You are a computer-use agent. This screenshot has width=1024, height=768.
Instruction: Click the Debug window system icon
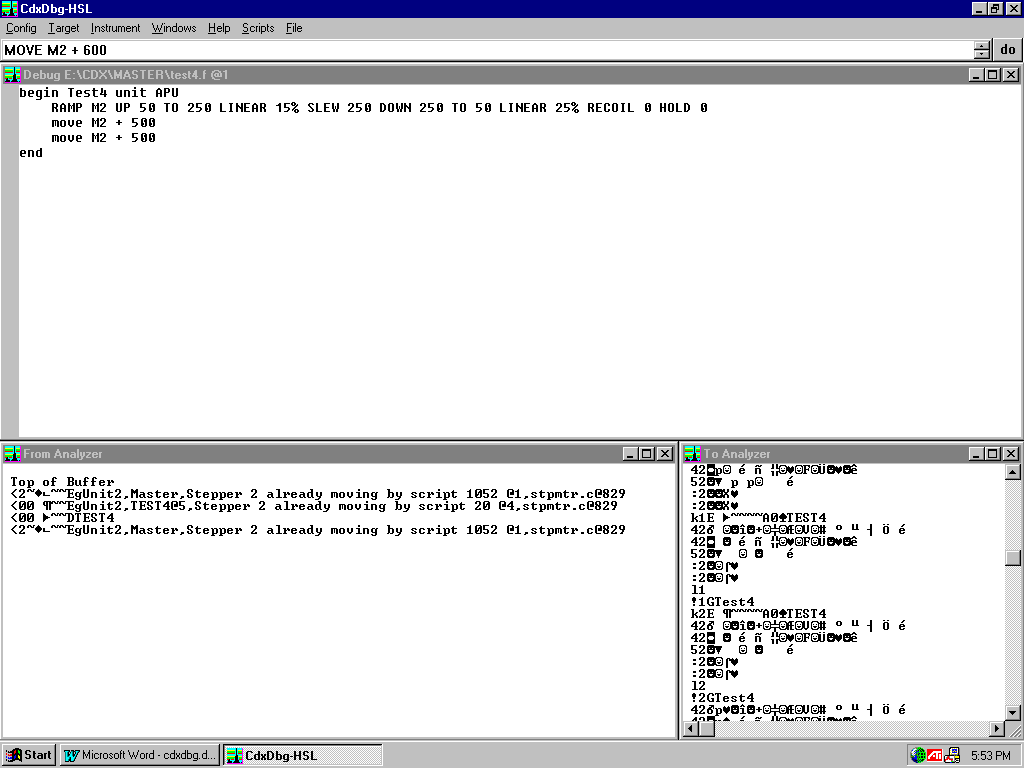[x=12, y=74]
